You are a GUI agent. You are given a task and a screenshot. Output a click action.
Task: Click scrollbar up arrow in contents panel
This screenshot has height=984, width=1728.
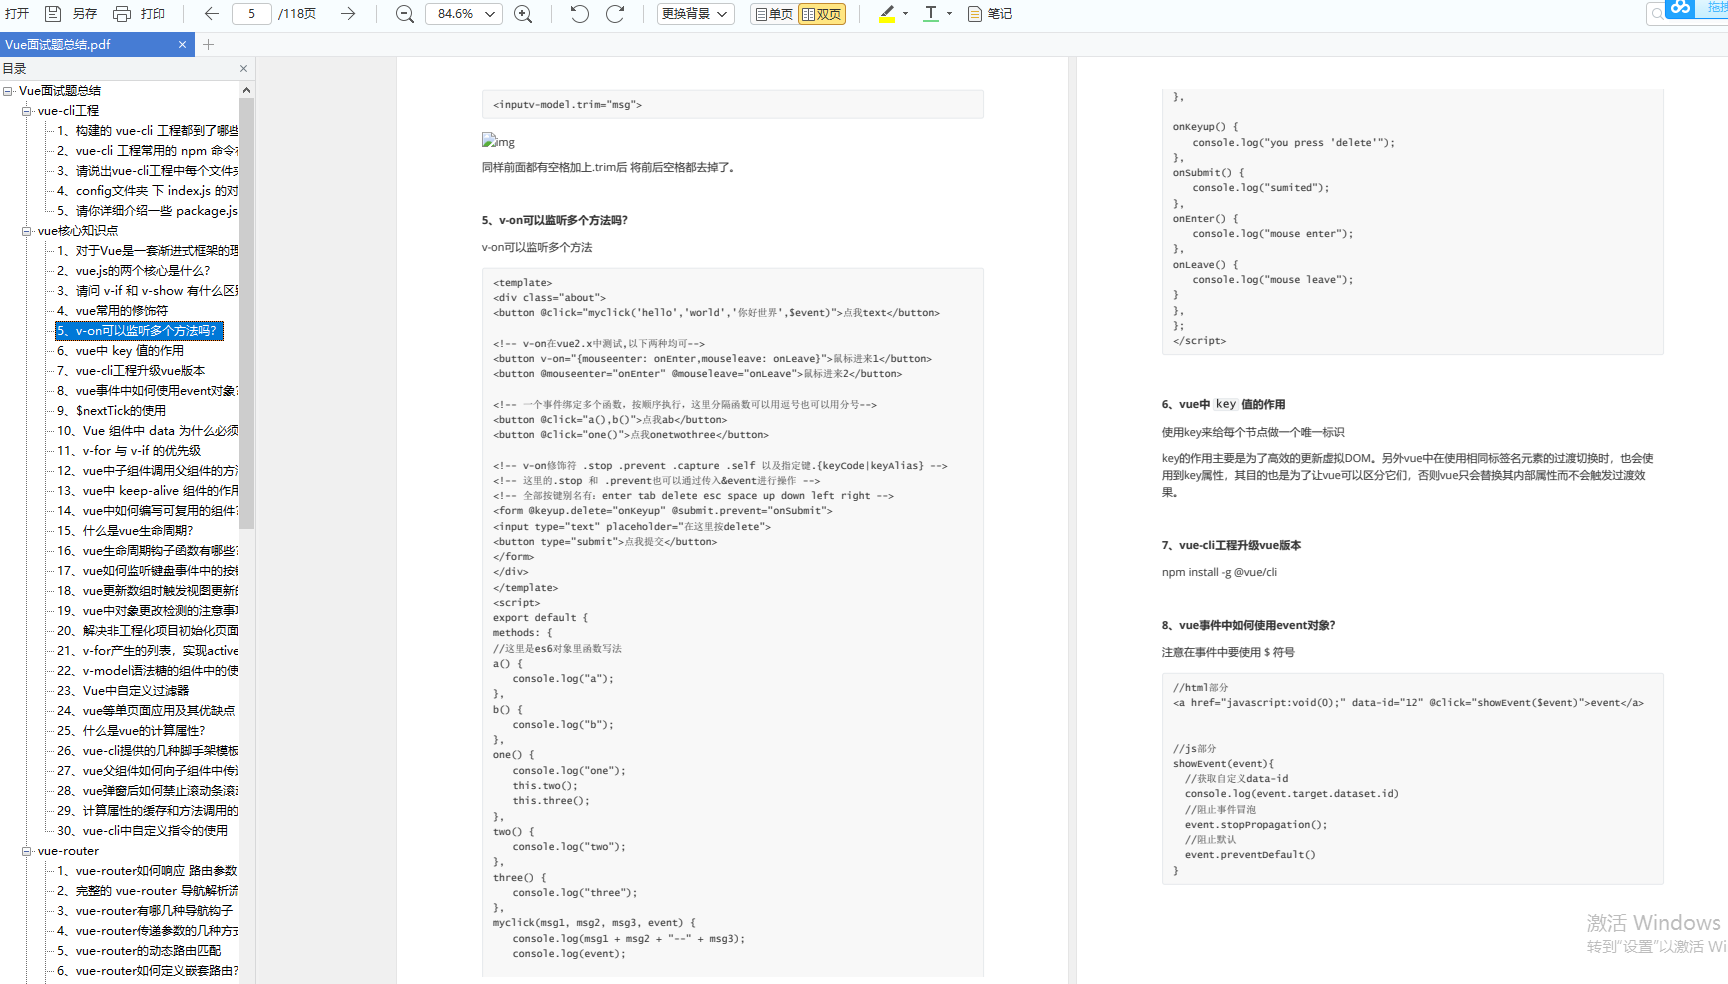point(246,90)
